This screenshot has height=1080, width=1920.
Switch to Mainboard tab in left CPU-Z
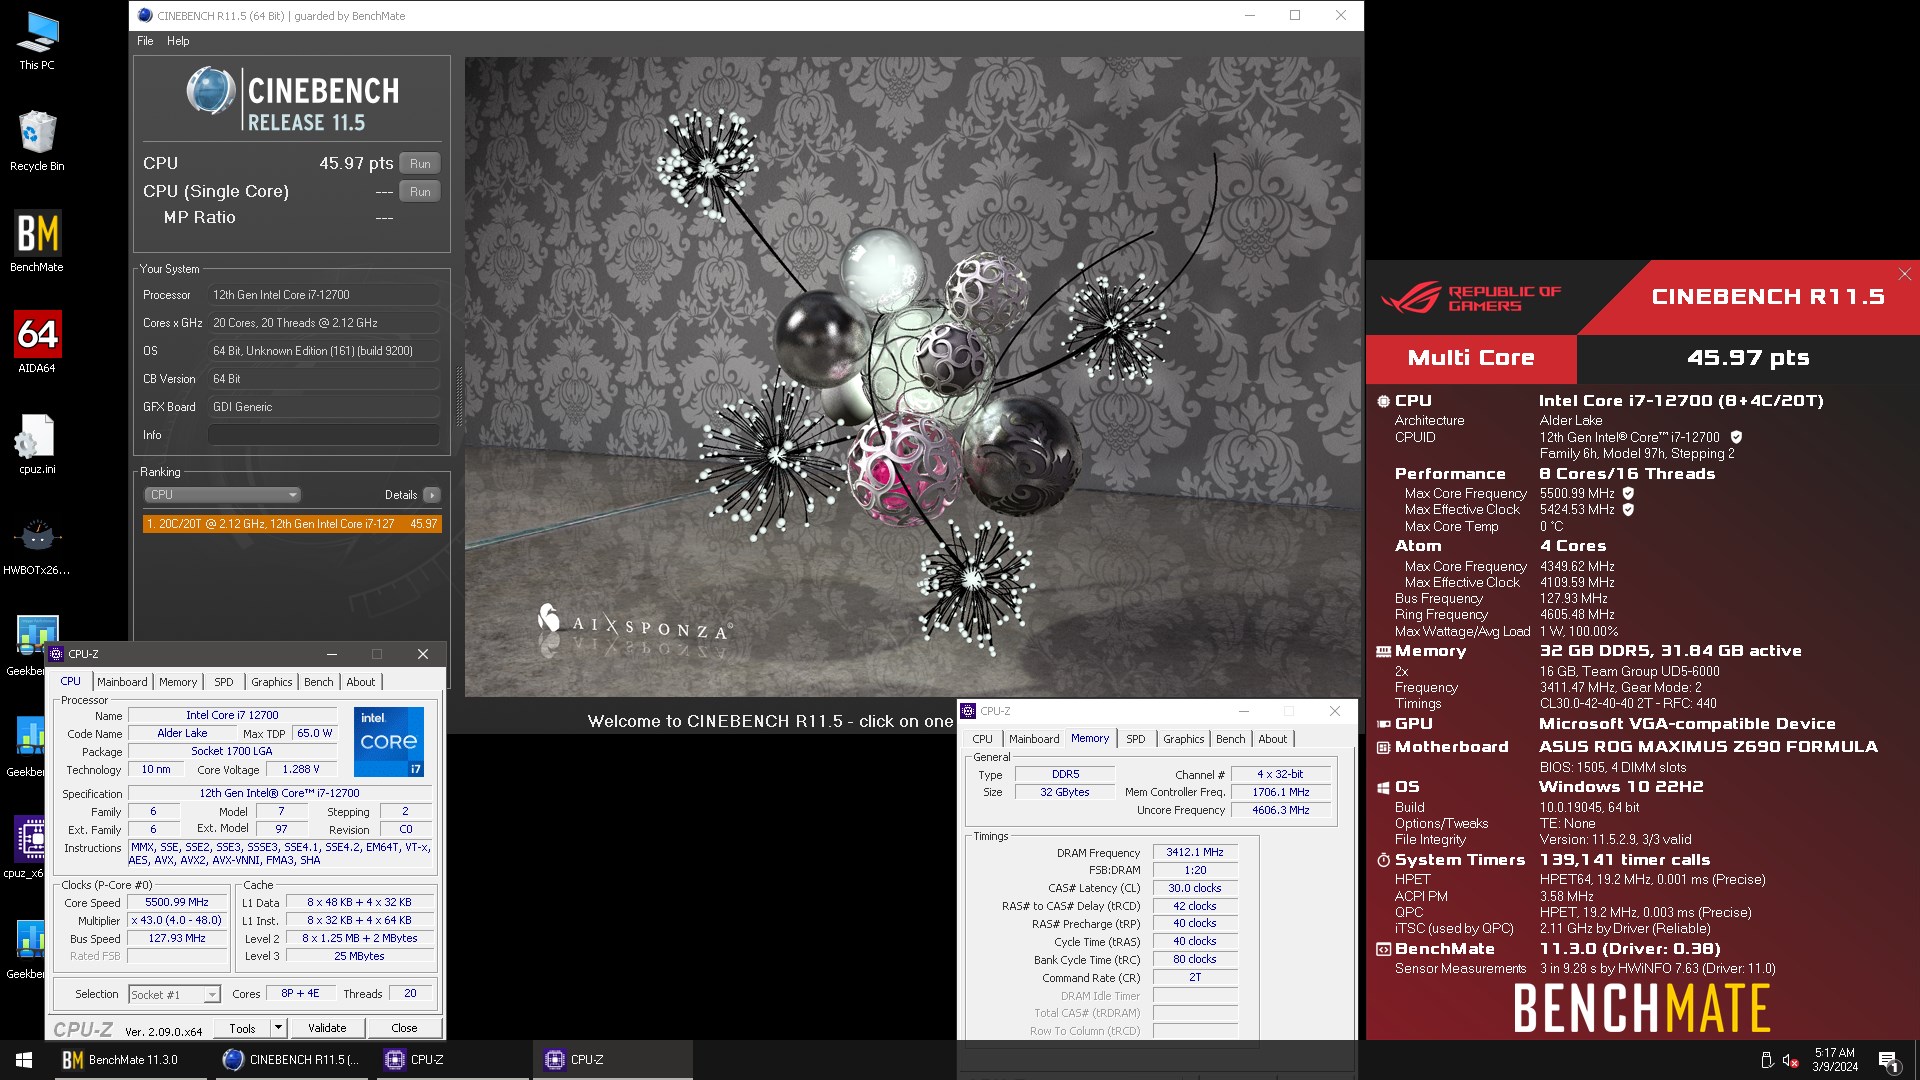pyautogui.click(x=122, y=682)
